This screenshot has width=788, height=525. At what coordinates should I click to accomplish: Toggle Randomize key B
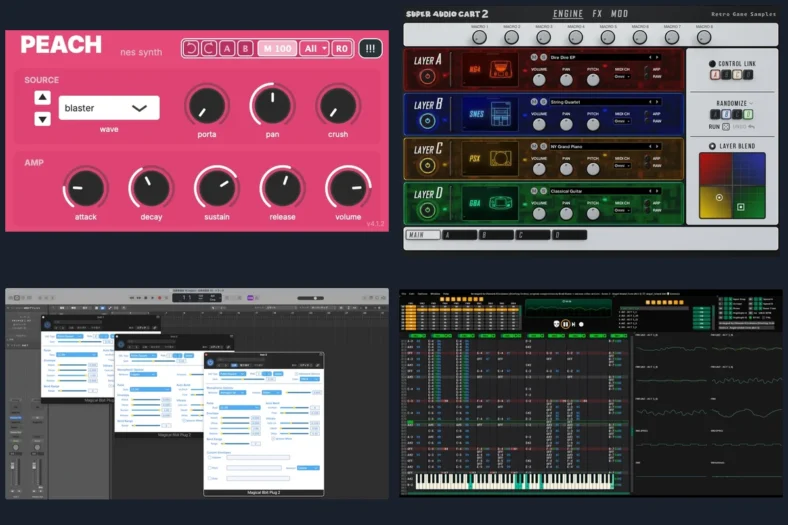click(726, 115)
